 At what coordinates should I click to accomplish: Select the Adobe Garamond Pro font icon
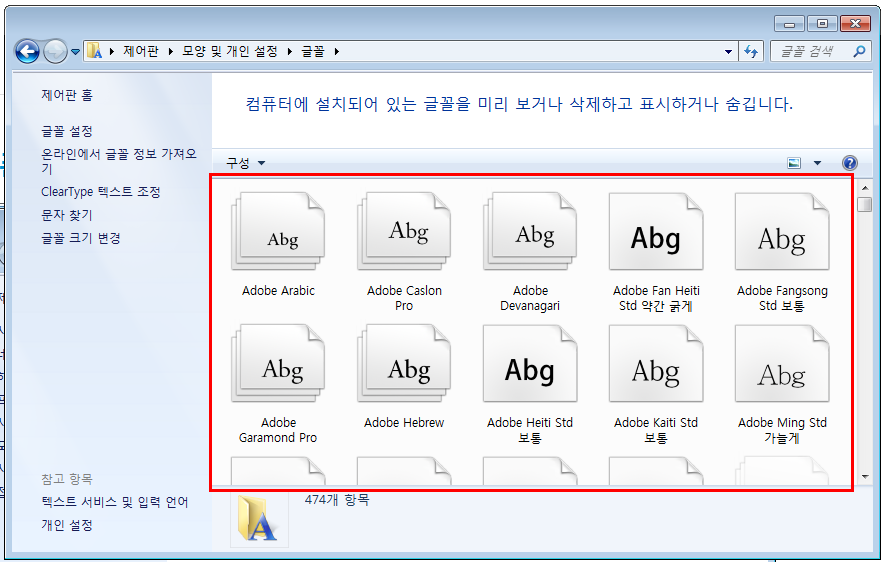tap(278, 364)
